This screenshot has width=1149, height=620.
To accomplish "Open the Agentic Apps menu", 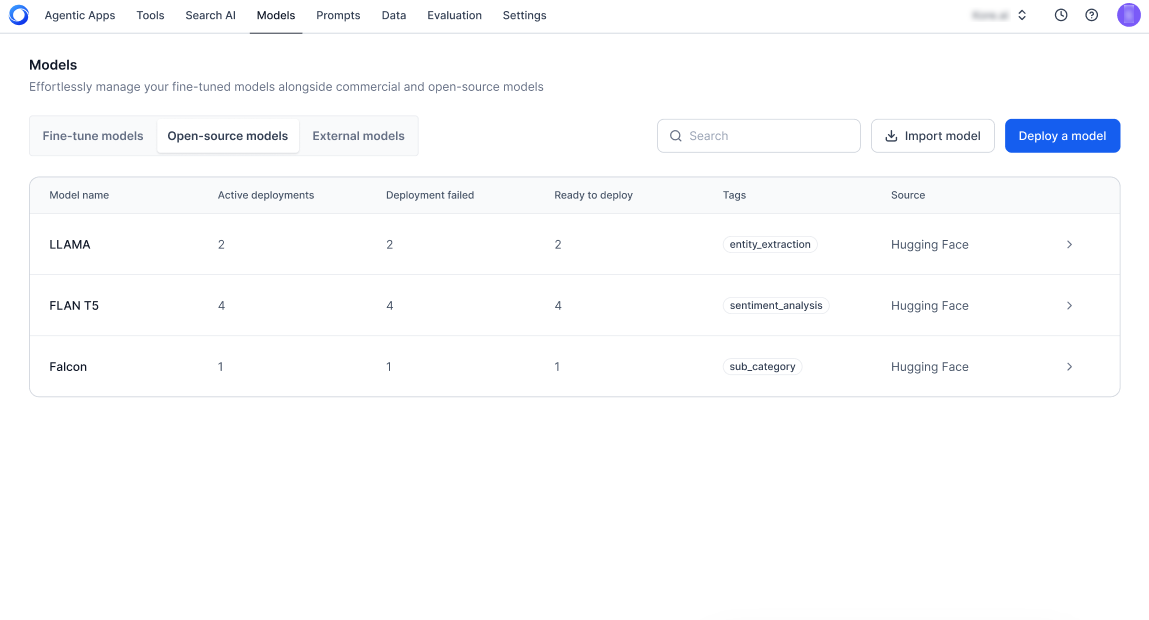I will click(80, 16).
